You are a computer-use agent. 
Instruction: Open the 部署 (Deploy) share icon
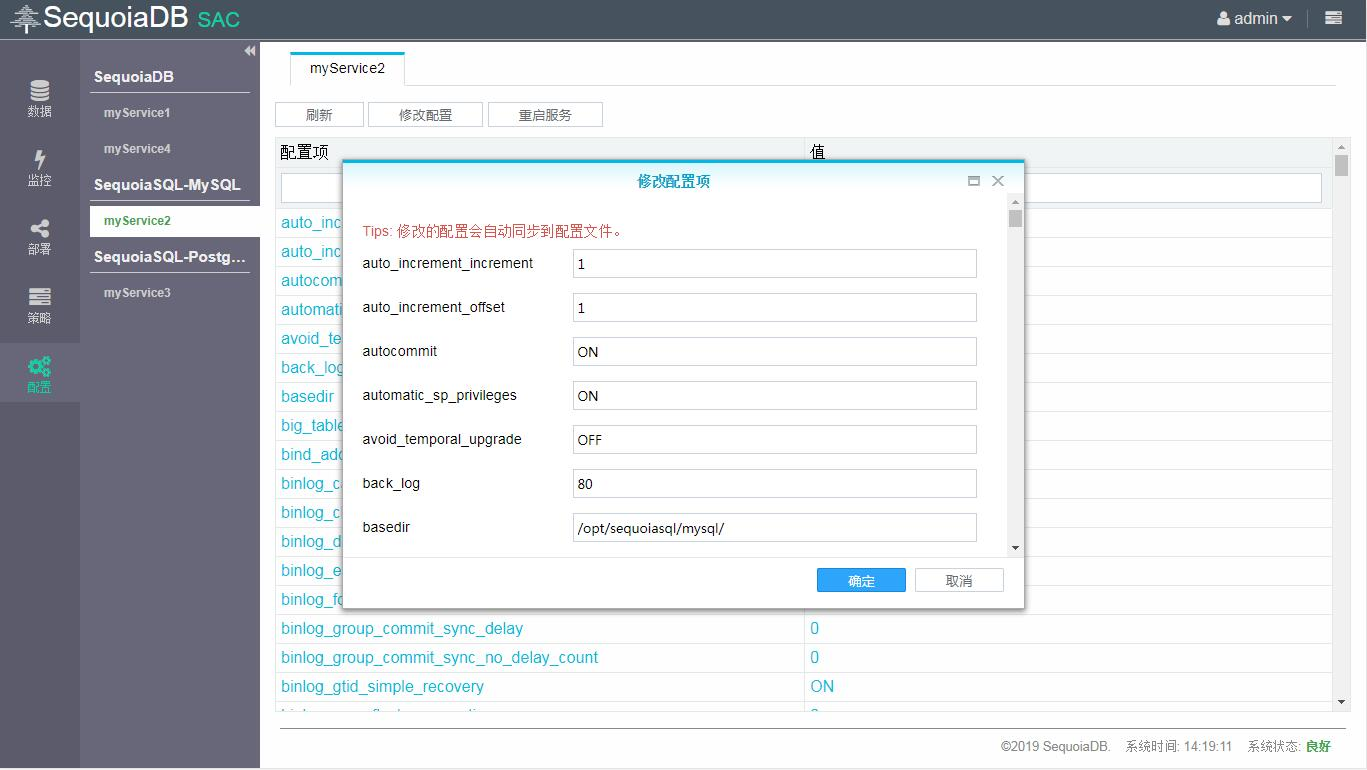tap(39, 236)
